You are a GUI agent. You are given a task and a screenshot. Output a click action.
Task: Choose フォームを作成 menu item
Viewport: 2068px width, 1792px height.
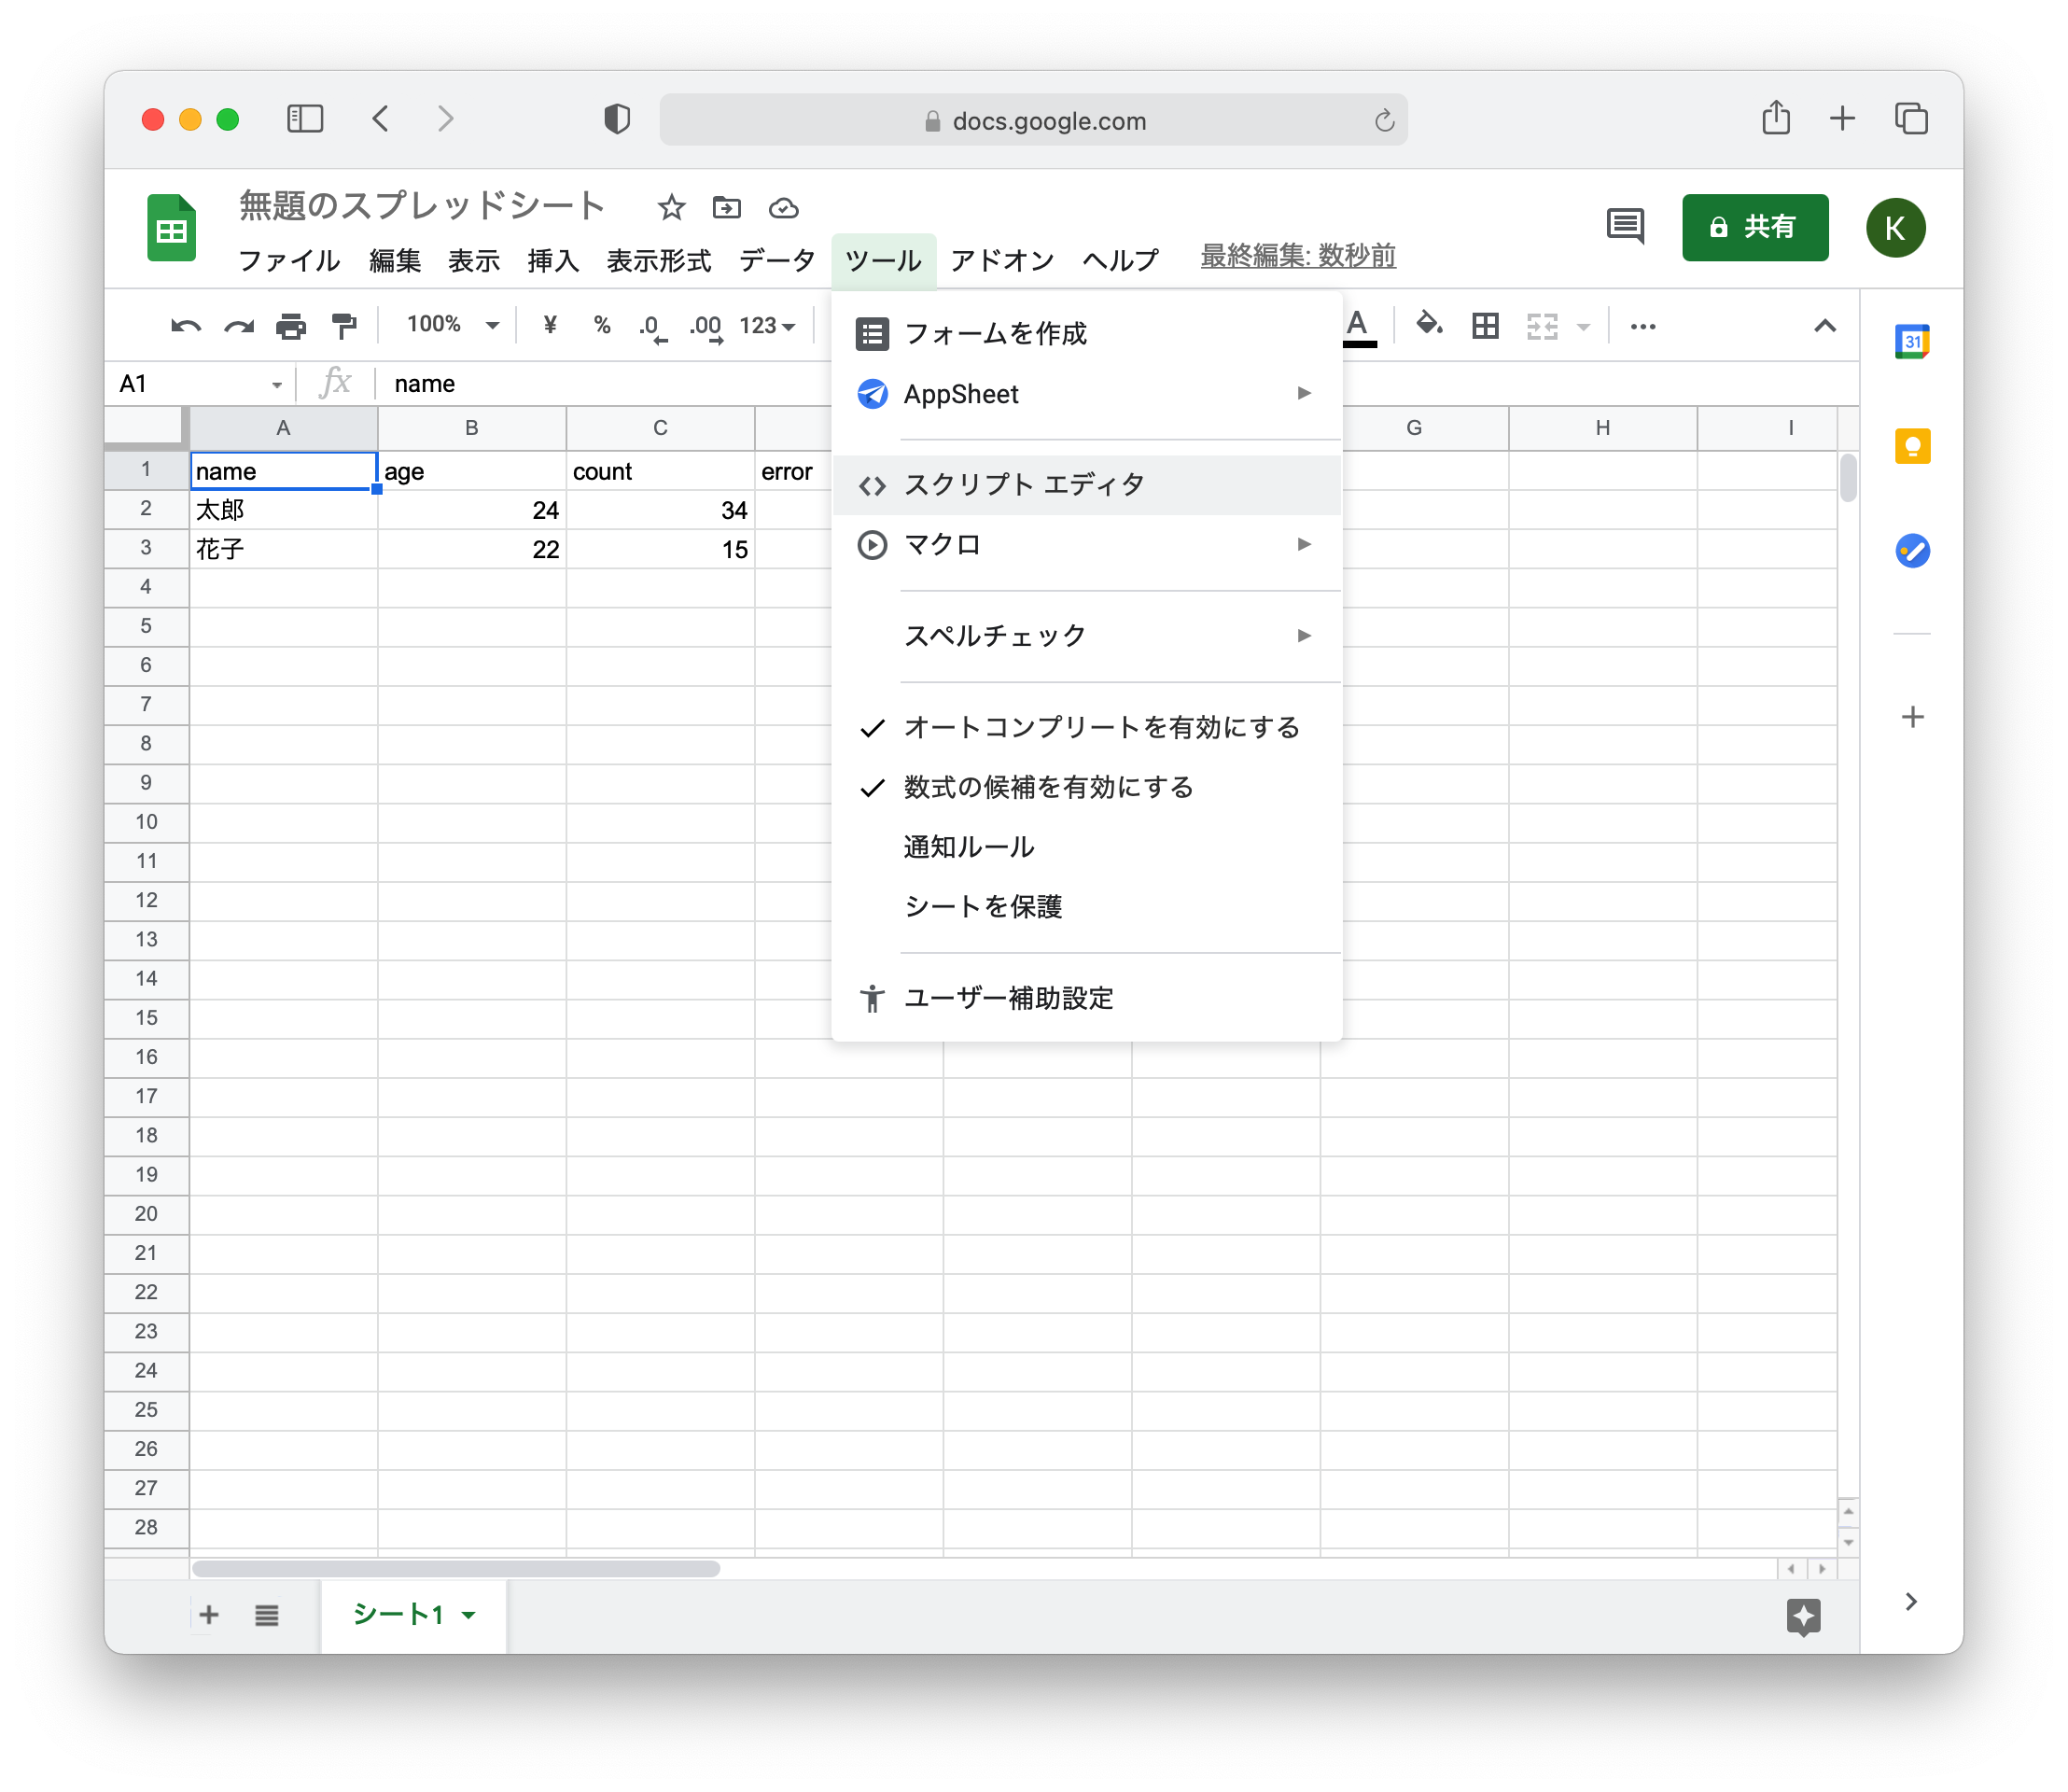(x=1086, y=333)
